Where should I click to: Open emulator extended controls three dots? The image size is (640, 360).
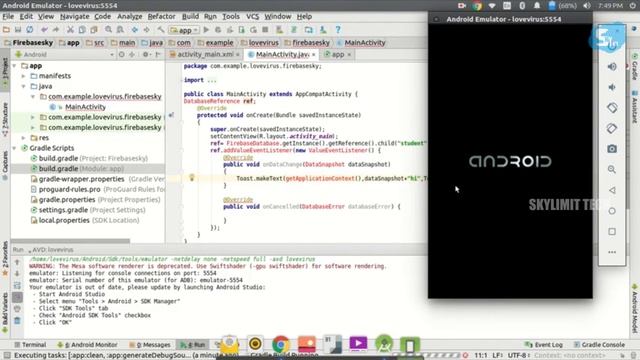tap(612, 252)
